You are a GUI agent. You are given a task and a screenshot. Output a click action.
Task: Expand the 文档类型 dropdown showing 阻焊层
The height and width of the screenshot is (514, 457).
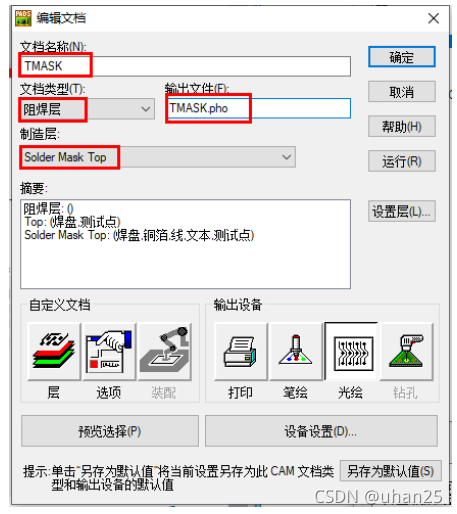[x=87, y=109]
